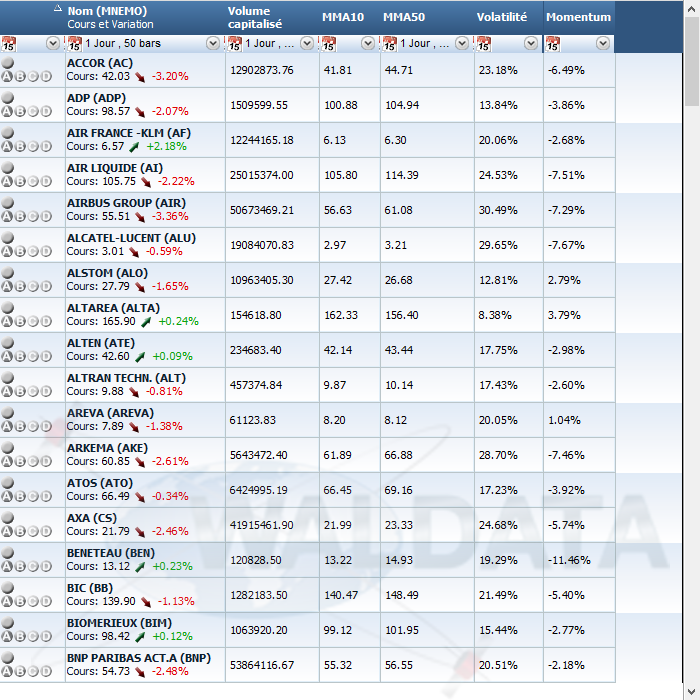Click vertical scrollbar thumb

(x=692, y=62)
